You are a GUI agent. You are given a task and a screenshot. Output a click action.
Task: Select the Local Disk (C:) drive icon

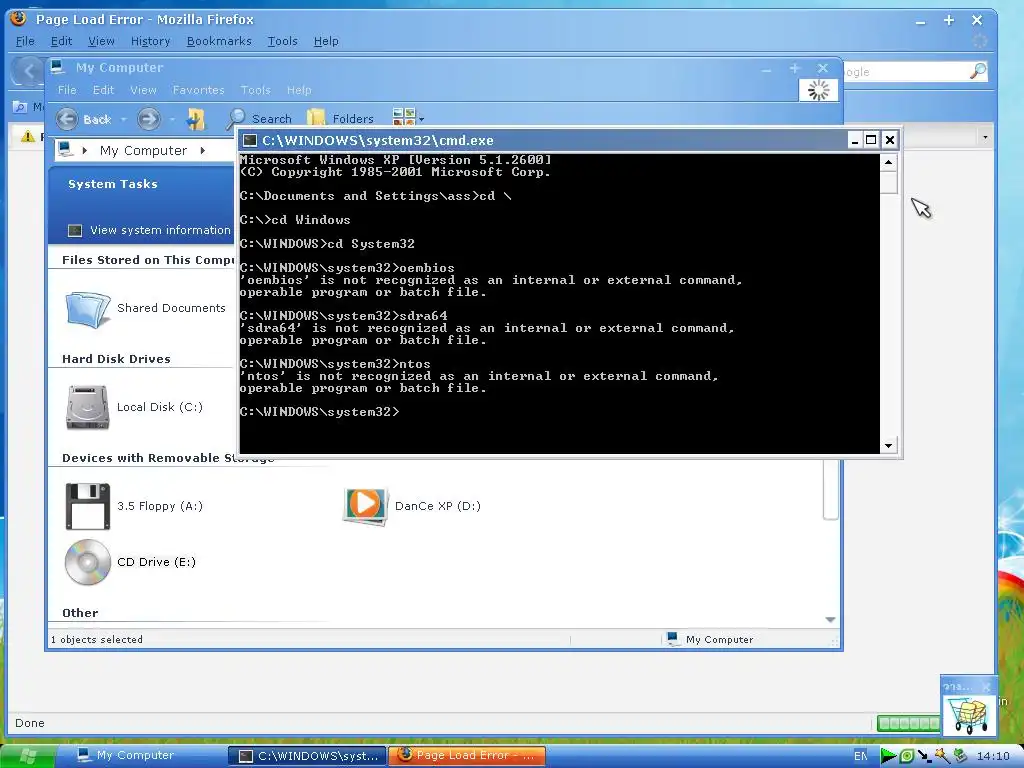pos(87,408)
